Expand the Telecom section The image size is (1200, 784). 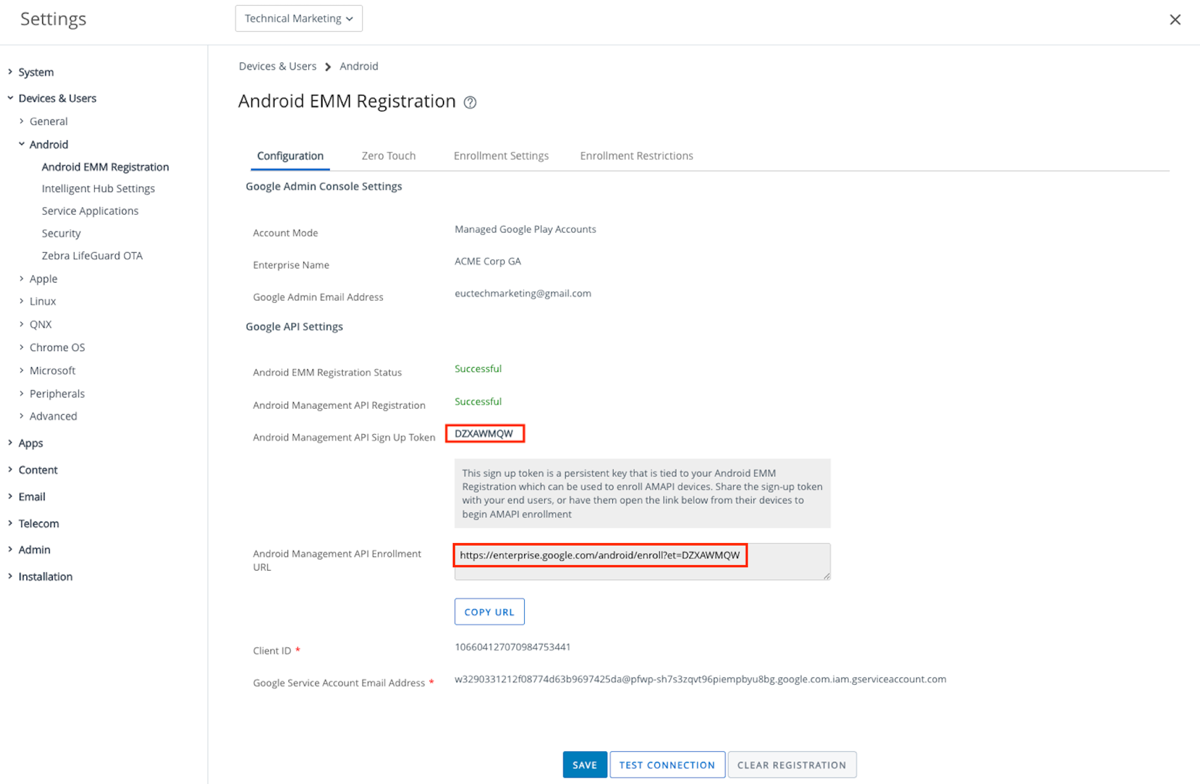point(39,524)
